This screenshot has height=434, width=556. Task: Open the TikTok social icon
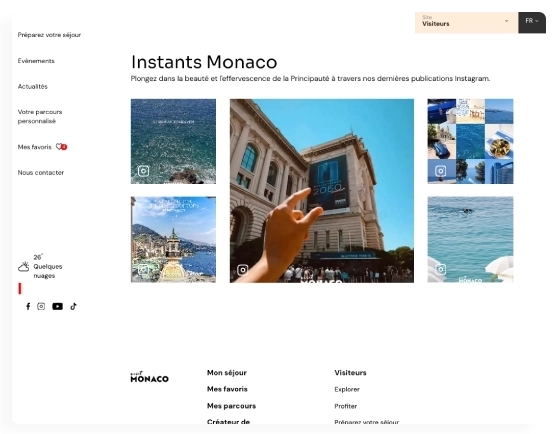coord(73,306)
